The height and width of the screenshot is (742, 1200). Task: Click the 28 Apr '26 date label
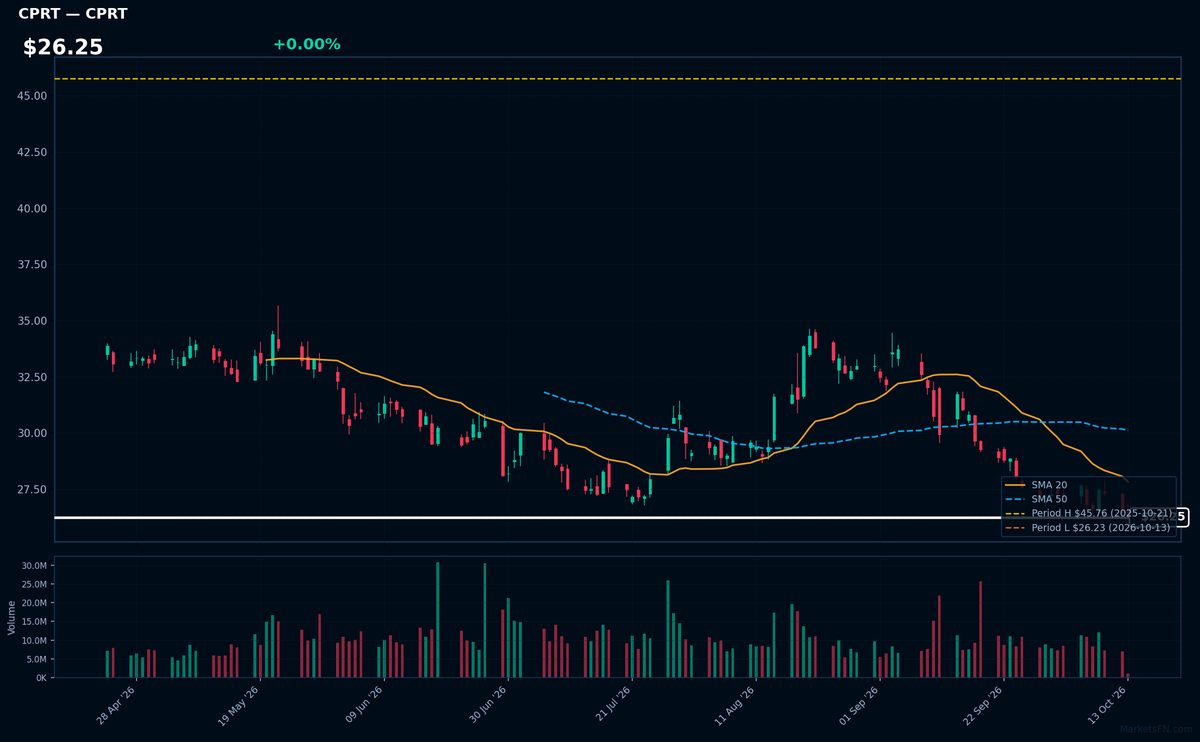pos(115,707)
